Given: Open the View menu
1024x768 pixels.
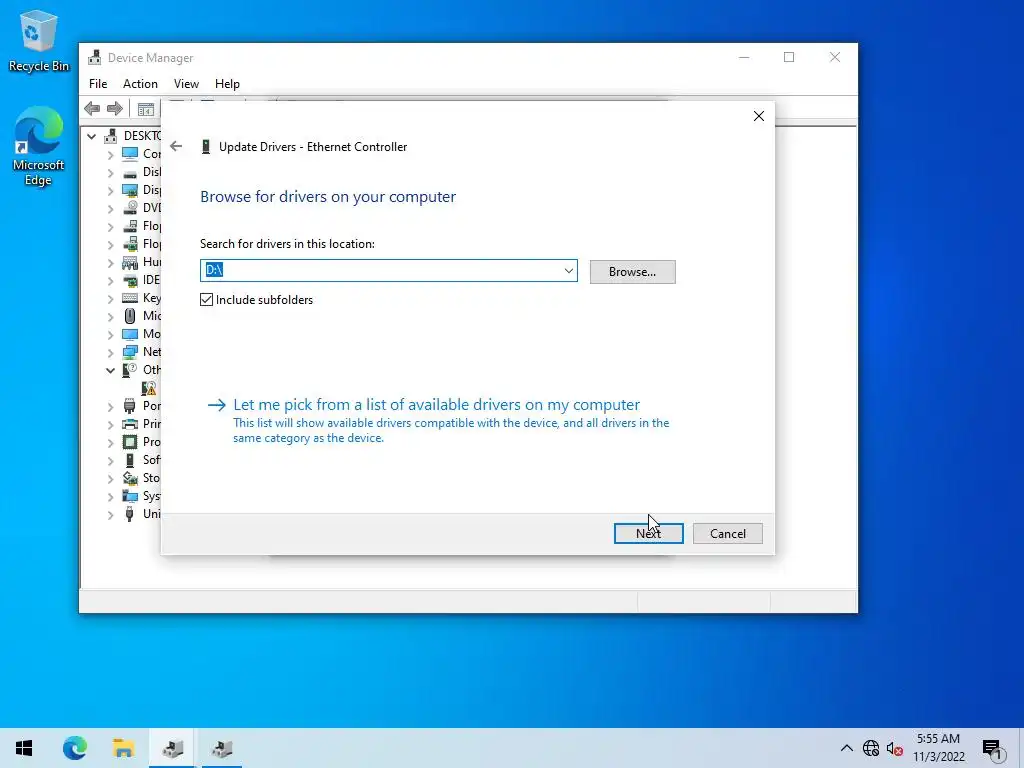Looking at the screenshot, I should coord(186,84).
